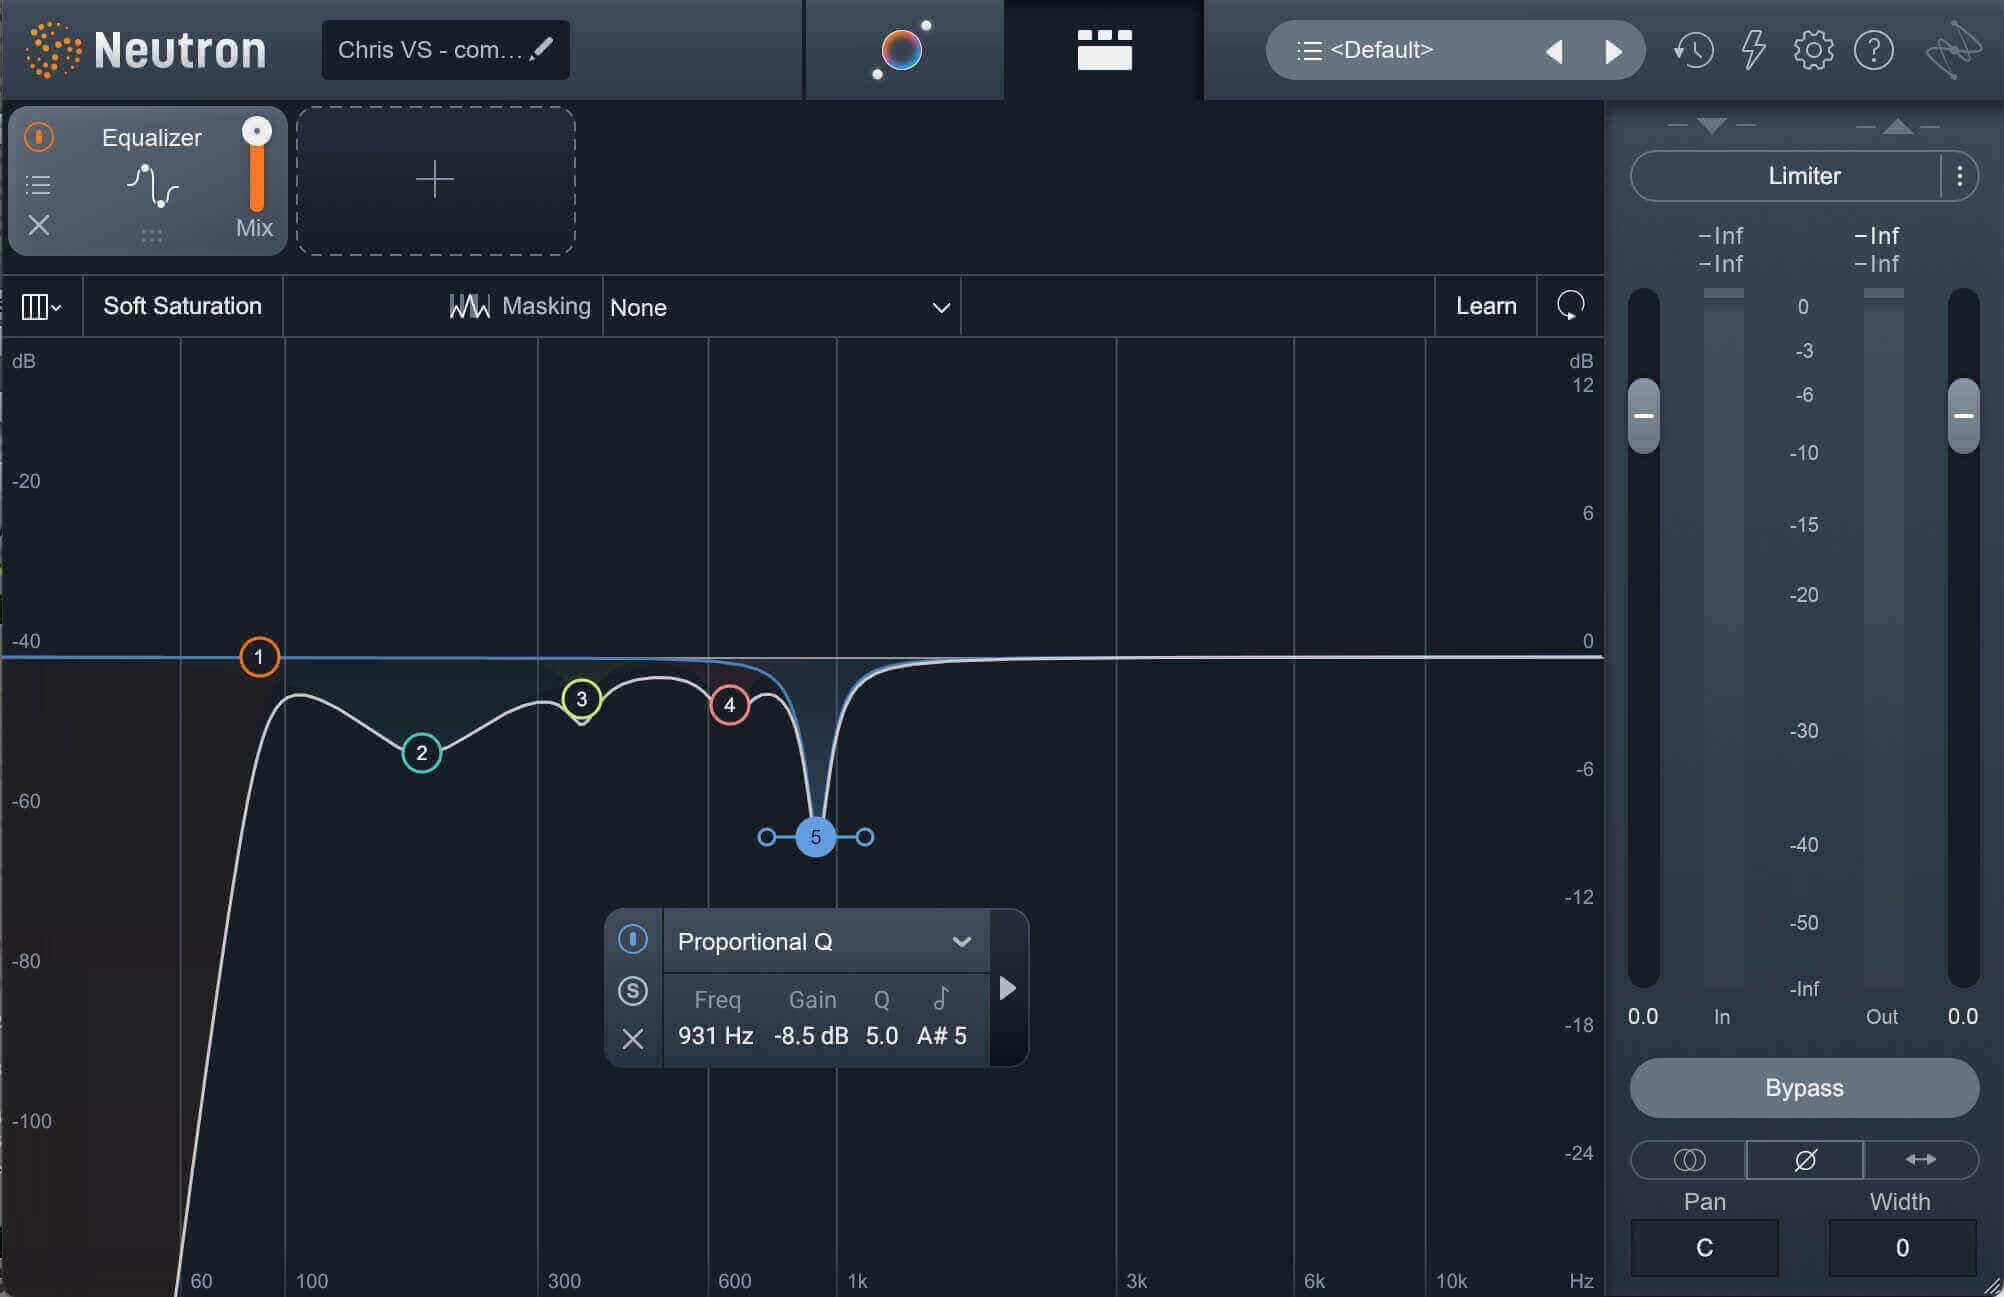Solo band 5 with S button
2004x1297 pixels.
tap(633, 991)
